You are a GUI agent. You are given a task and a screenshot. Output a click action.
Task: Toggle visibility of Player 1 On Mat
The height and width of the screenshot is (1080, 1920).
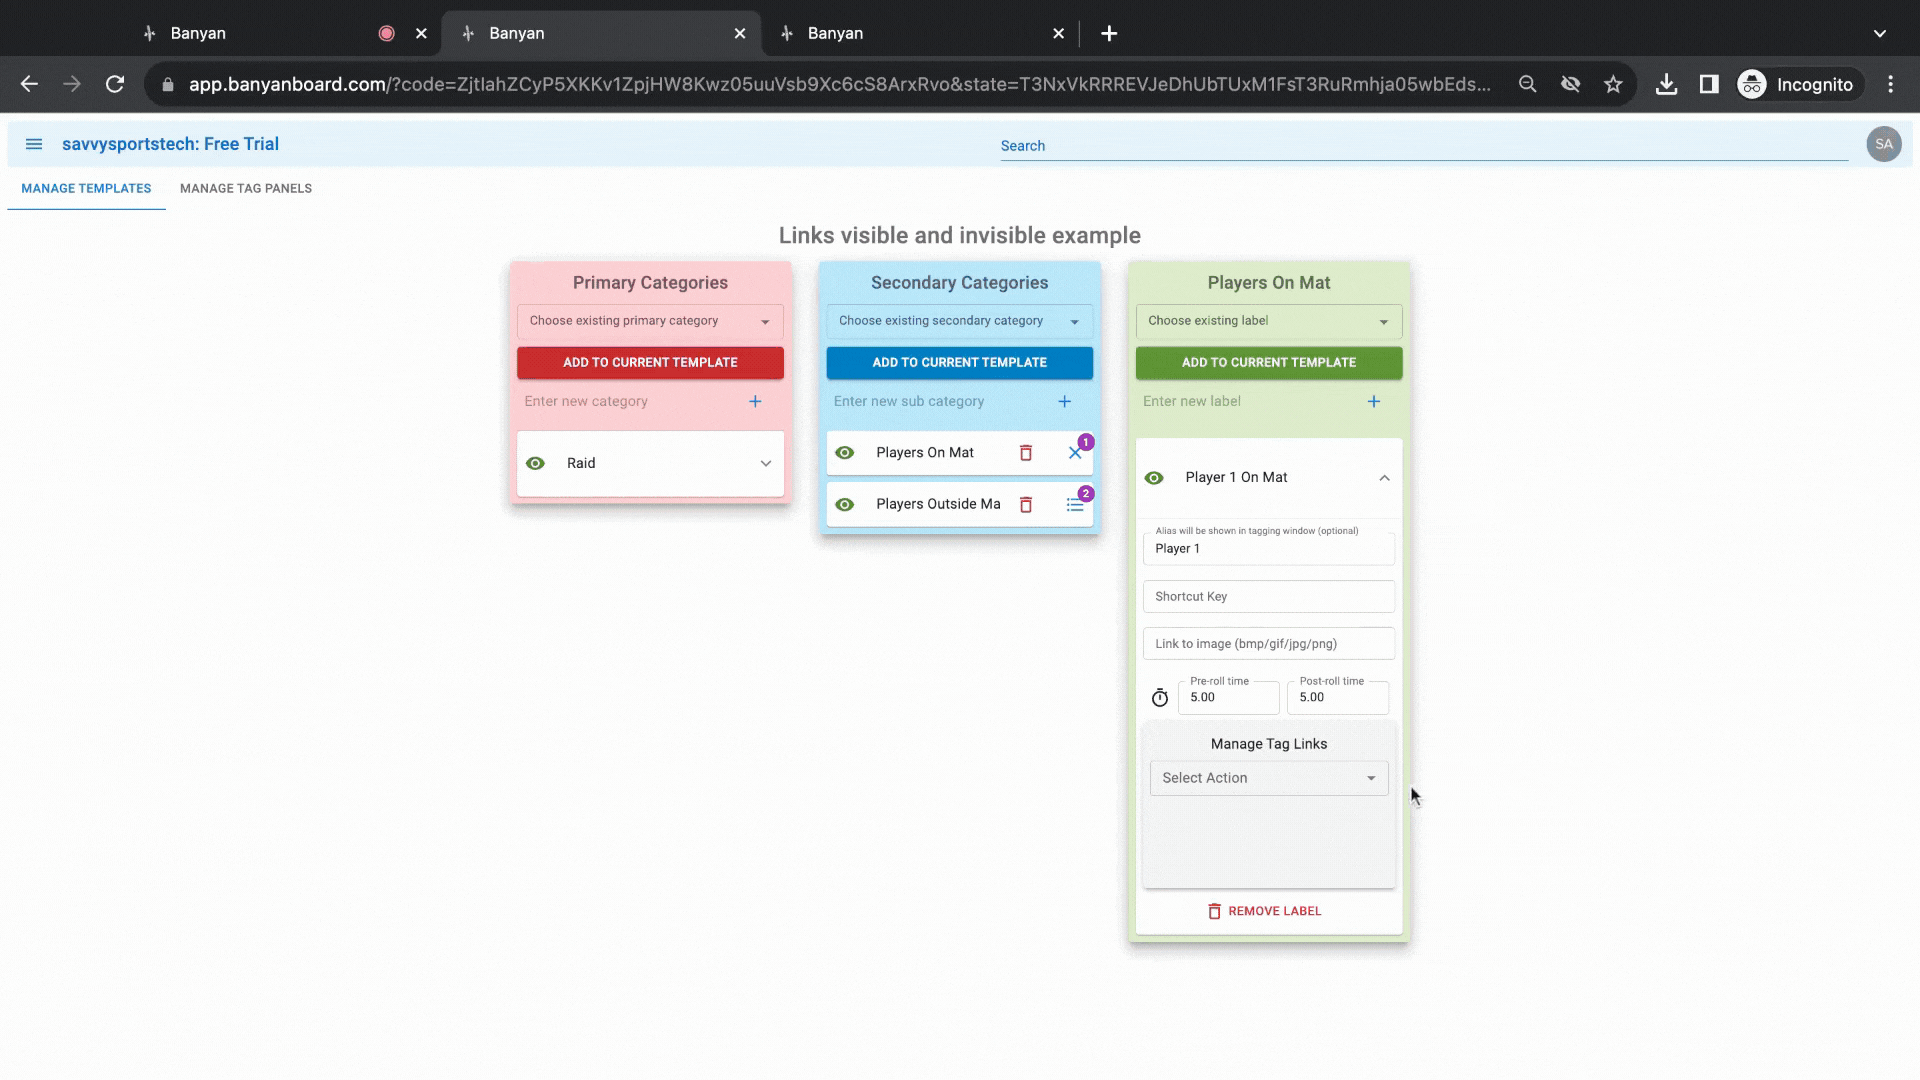pyautogui.click(x=1153, y=478)
